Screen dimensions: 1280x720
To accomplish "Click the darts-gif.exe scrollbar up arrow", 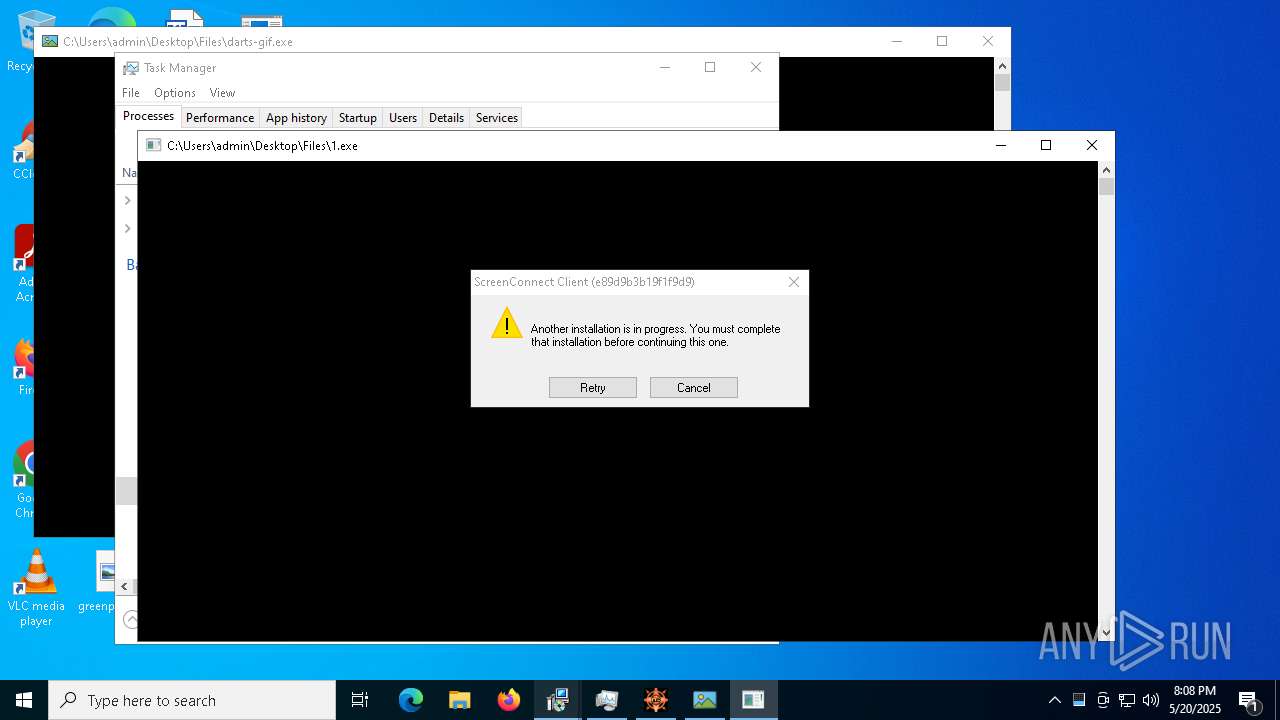I will click(x=1003, y=66).
